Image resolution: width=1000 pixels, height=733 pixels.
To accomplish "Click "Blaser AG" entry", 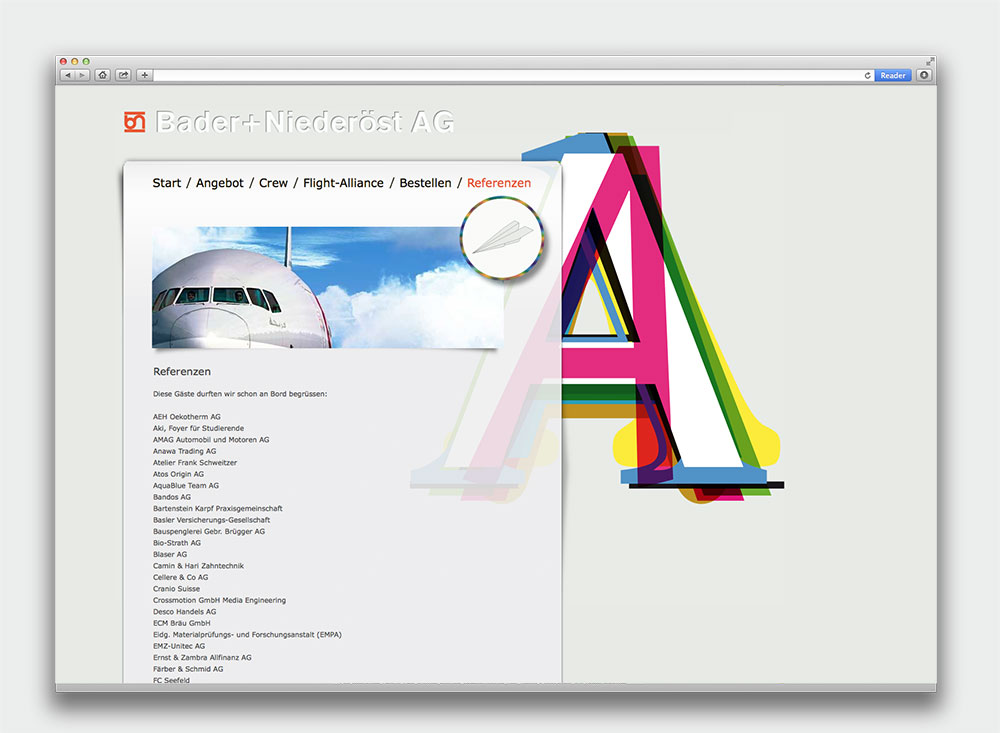I will tap(170, 554).
